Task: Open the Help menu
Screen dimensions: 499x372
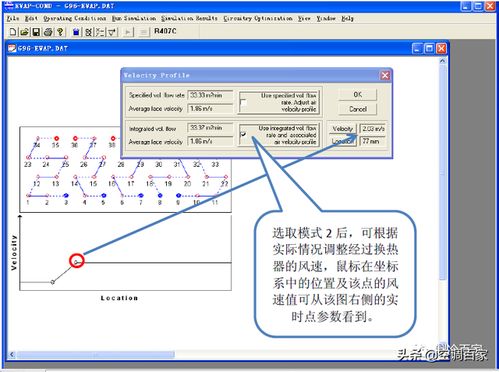Action: [347, 18]
